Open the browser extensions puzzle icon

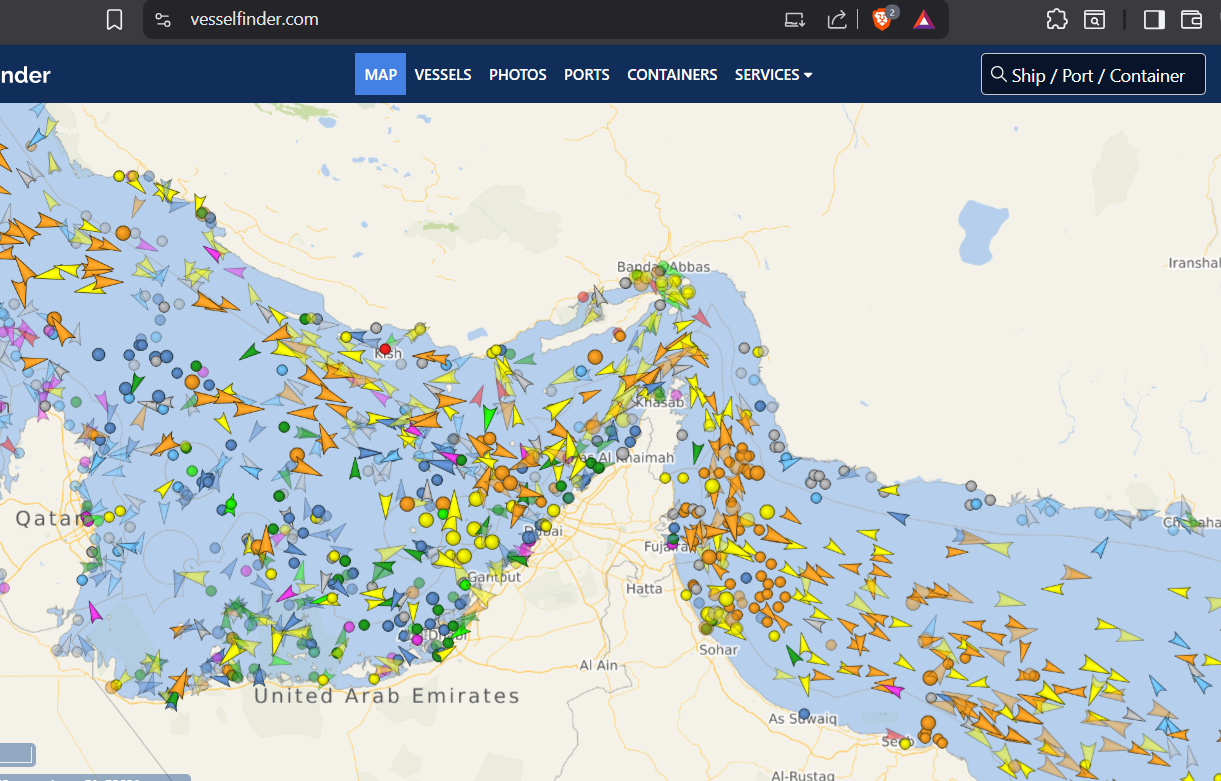[1057, 19]
